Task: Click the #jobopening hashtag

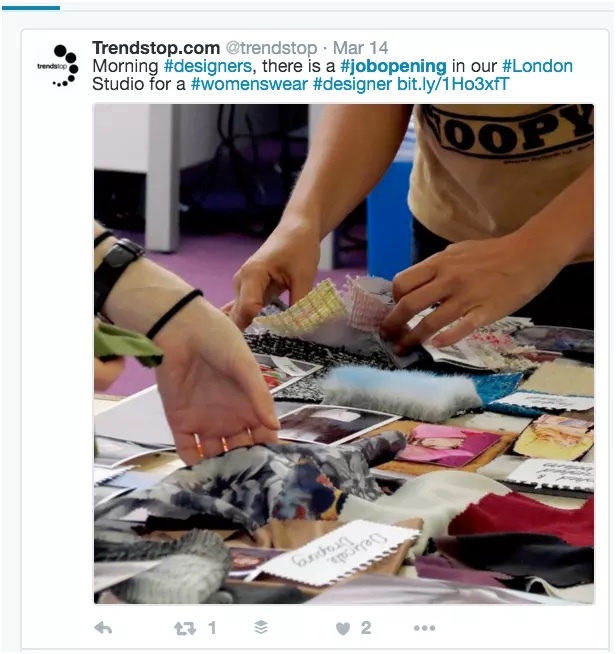Action: [393, 66]
